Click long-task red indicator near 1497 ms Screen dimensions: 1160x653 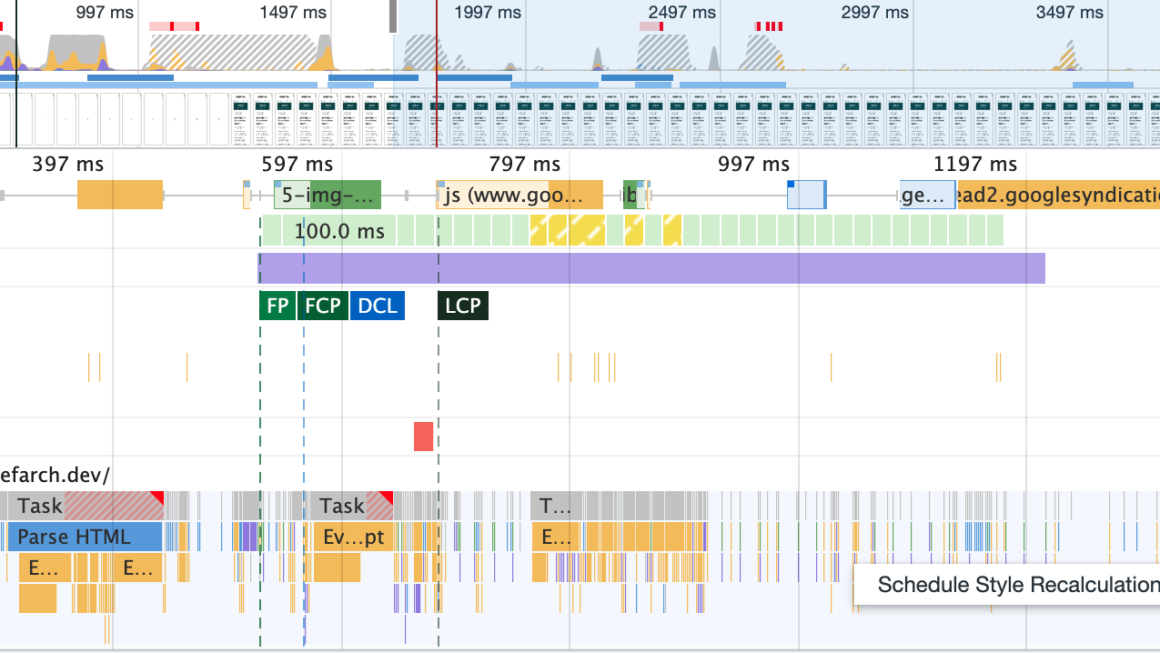pyautogui.click(x=175, y=27)
